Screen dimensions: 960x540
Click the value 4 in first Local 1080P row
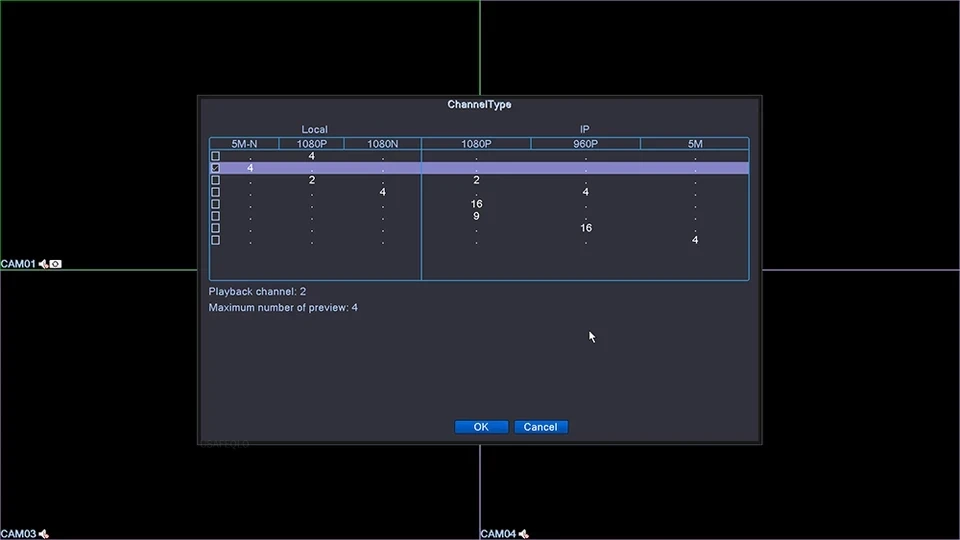(x=312, y=156)
